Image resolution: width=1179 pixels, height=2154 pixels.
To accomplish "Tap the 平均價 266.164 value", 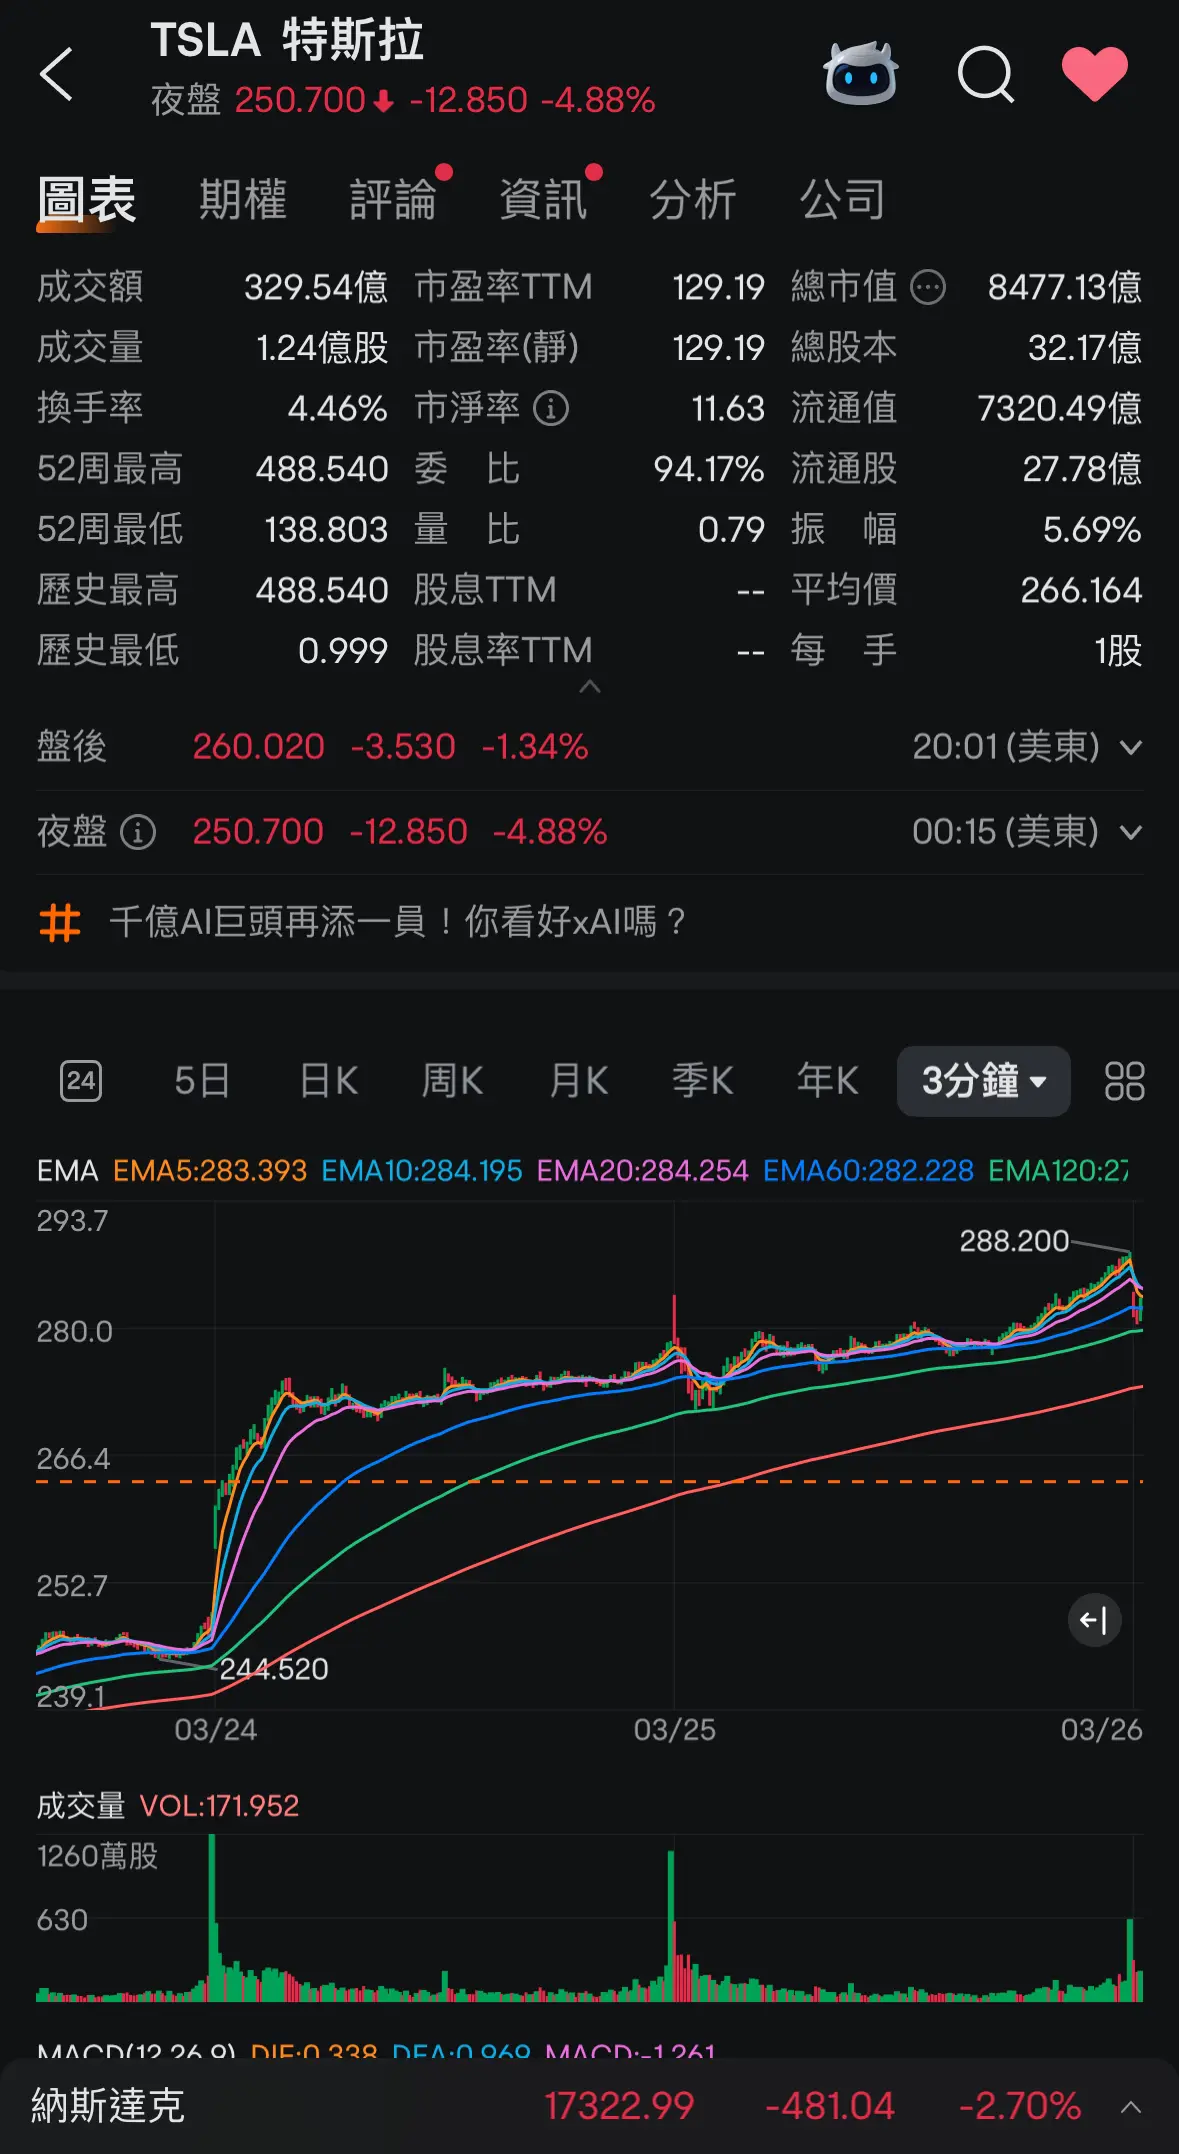I will [1081, 590].
